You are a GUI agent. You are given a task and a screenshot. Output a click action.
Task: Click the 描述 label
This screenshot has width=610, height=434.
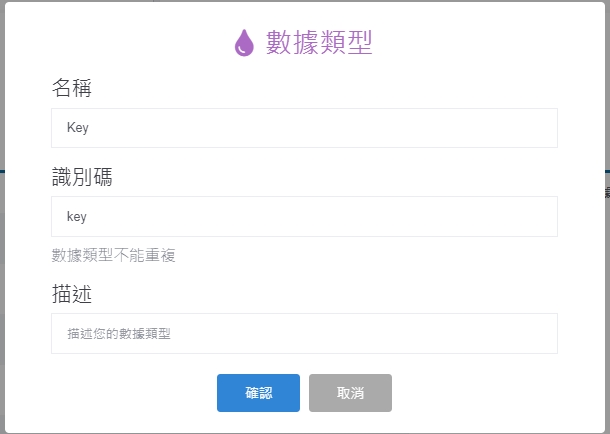tap(72, 294)
